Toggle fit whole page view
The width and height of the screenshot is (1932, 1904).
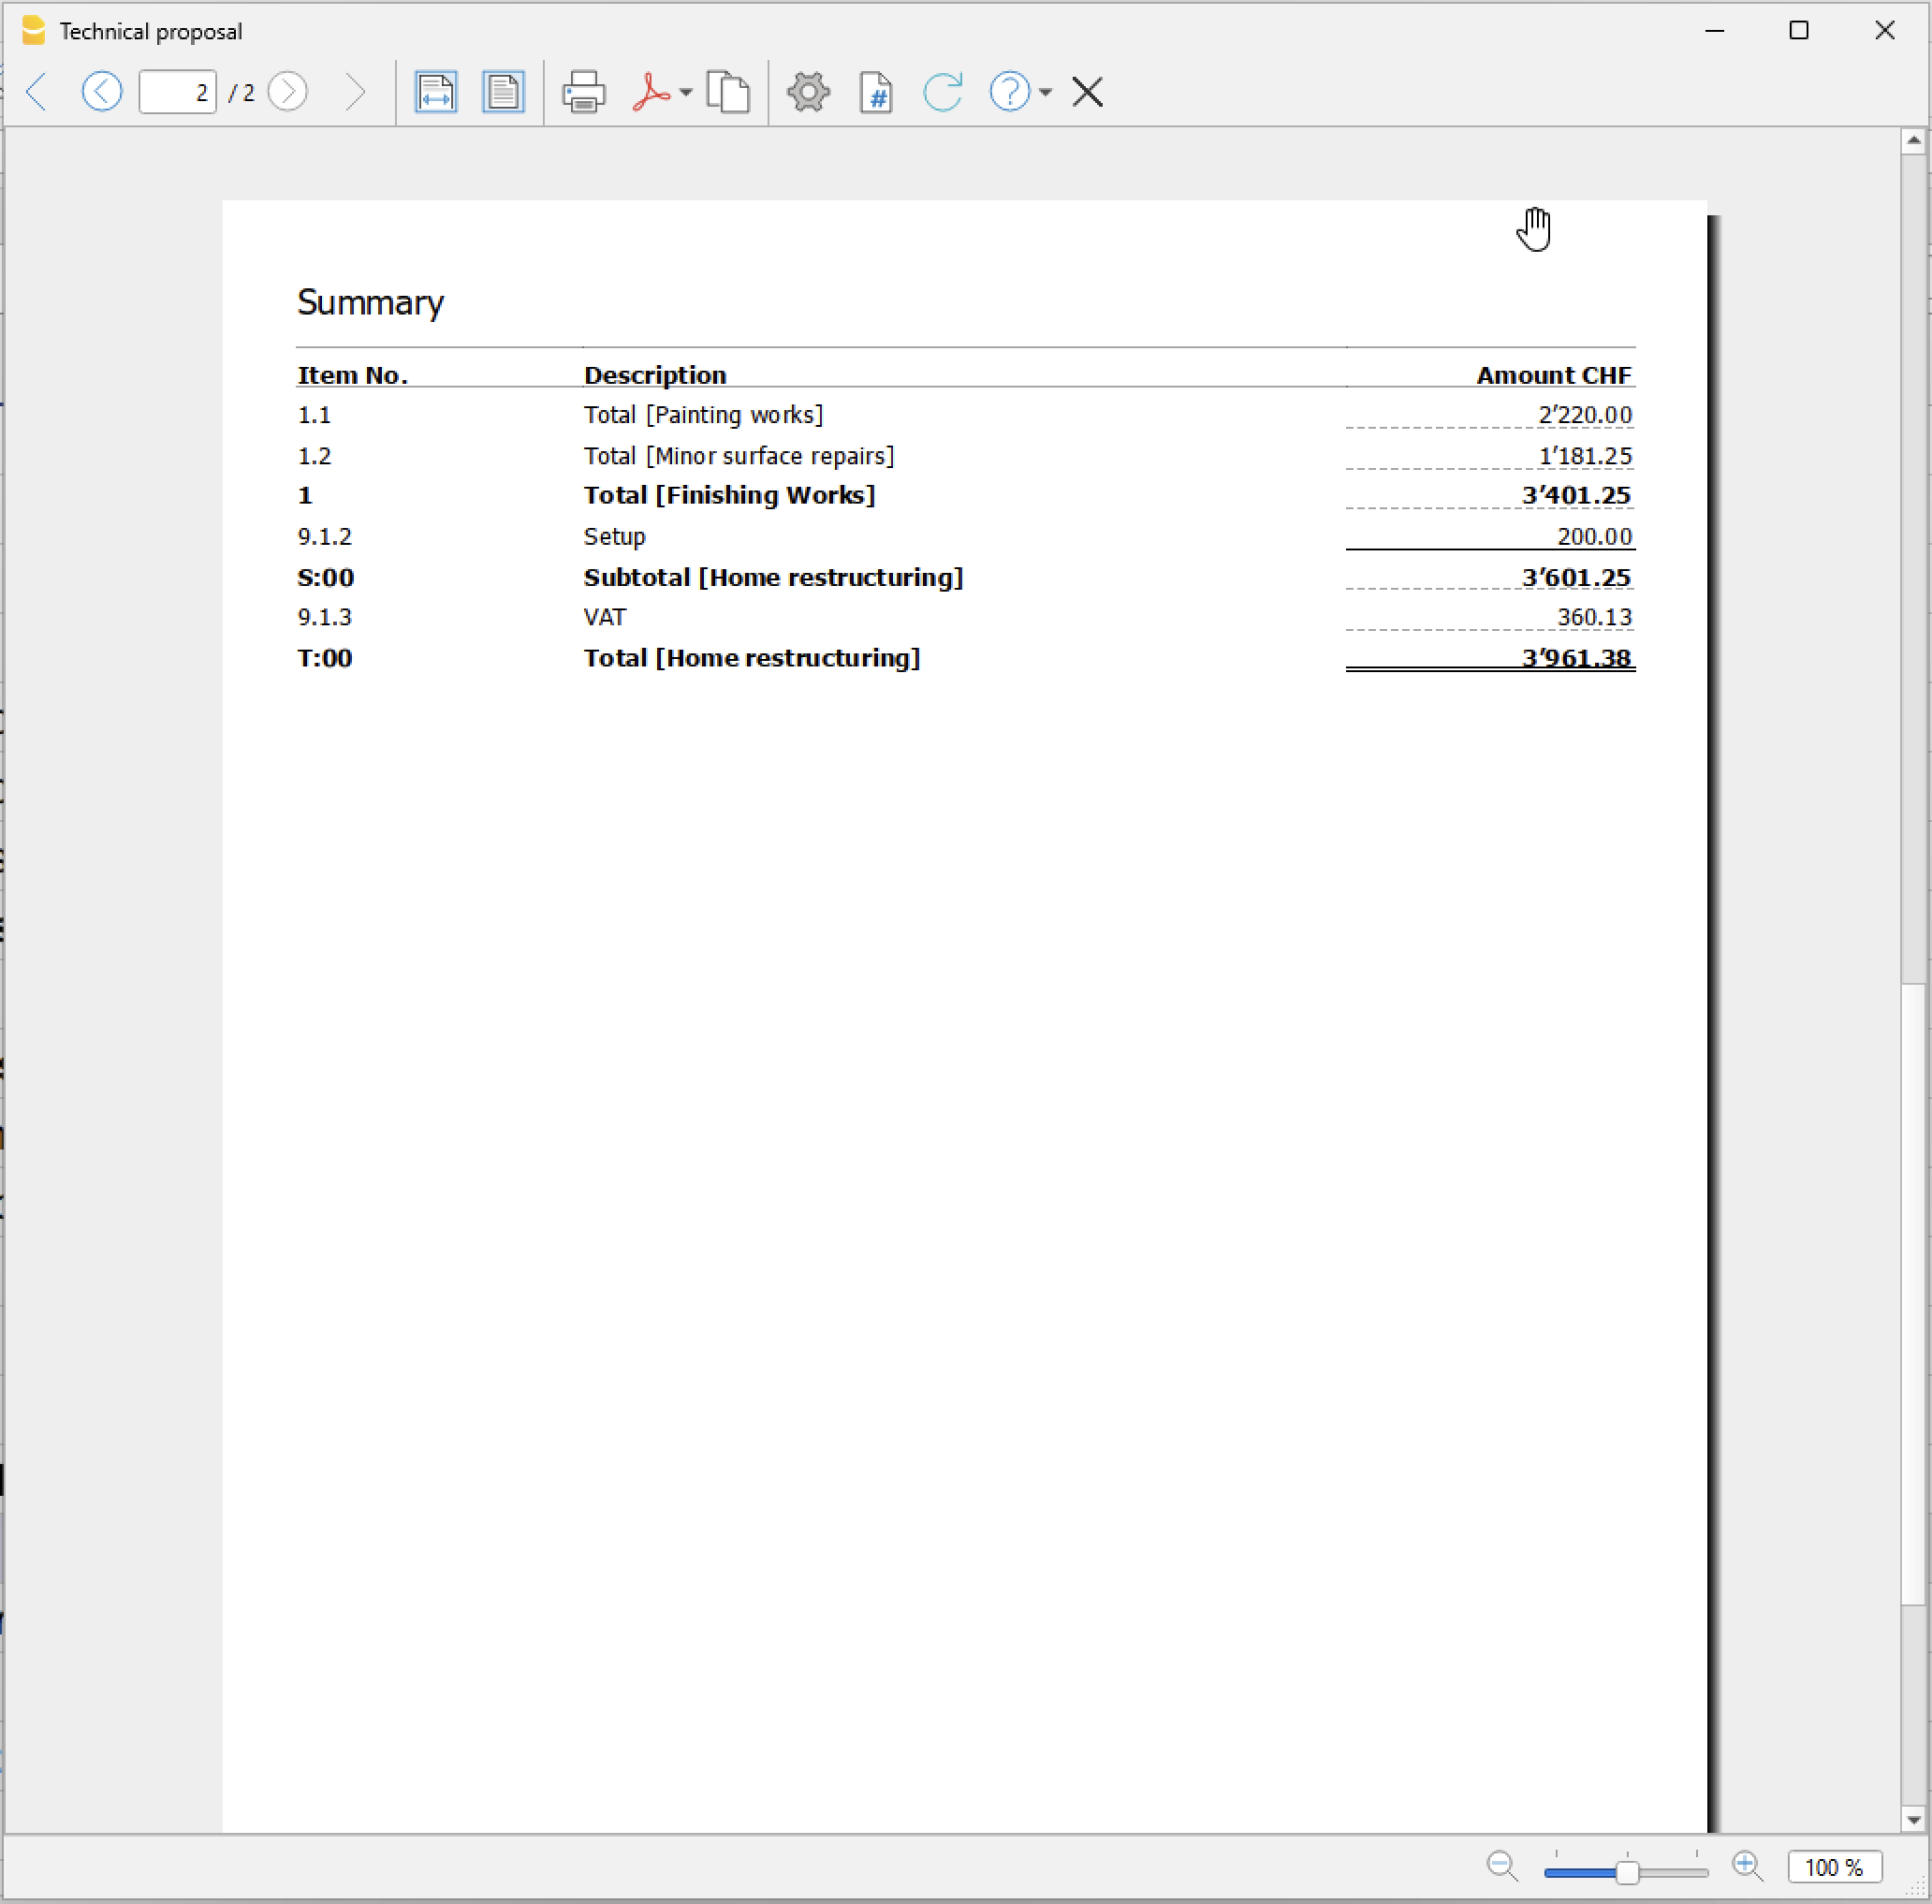503,92
